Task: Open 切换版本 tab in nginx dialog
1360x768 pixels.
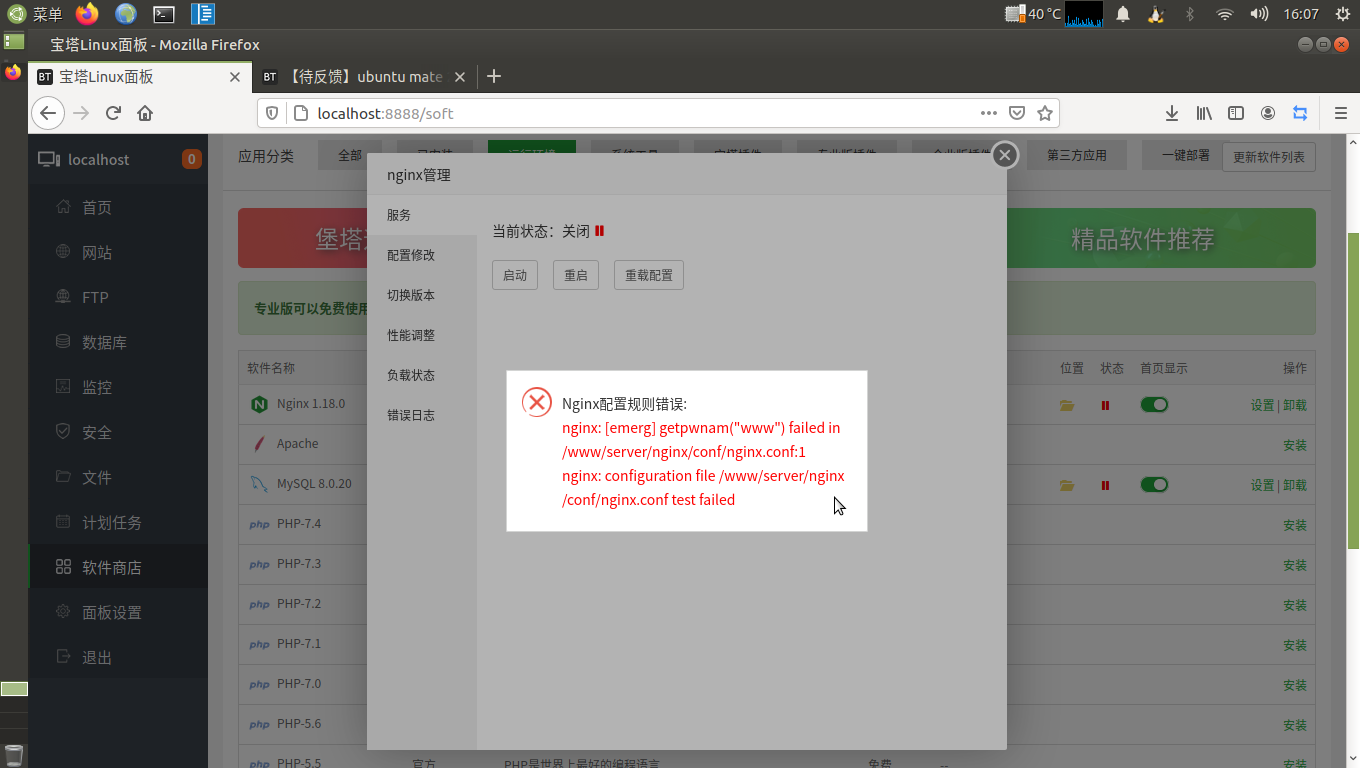Action: point(422,295)
